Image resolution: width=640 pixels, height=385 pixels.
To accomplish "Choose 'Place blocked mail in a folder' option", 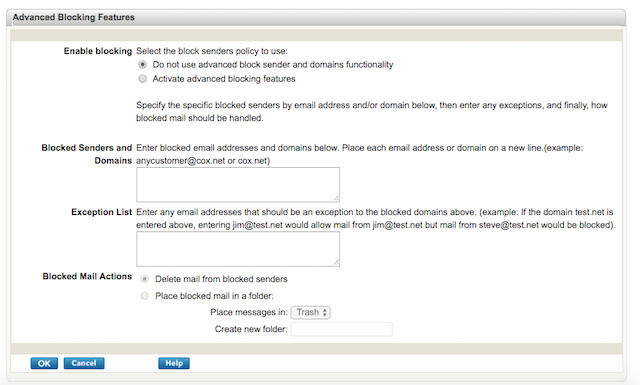I will tap(144, 296).
